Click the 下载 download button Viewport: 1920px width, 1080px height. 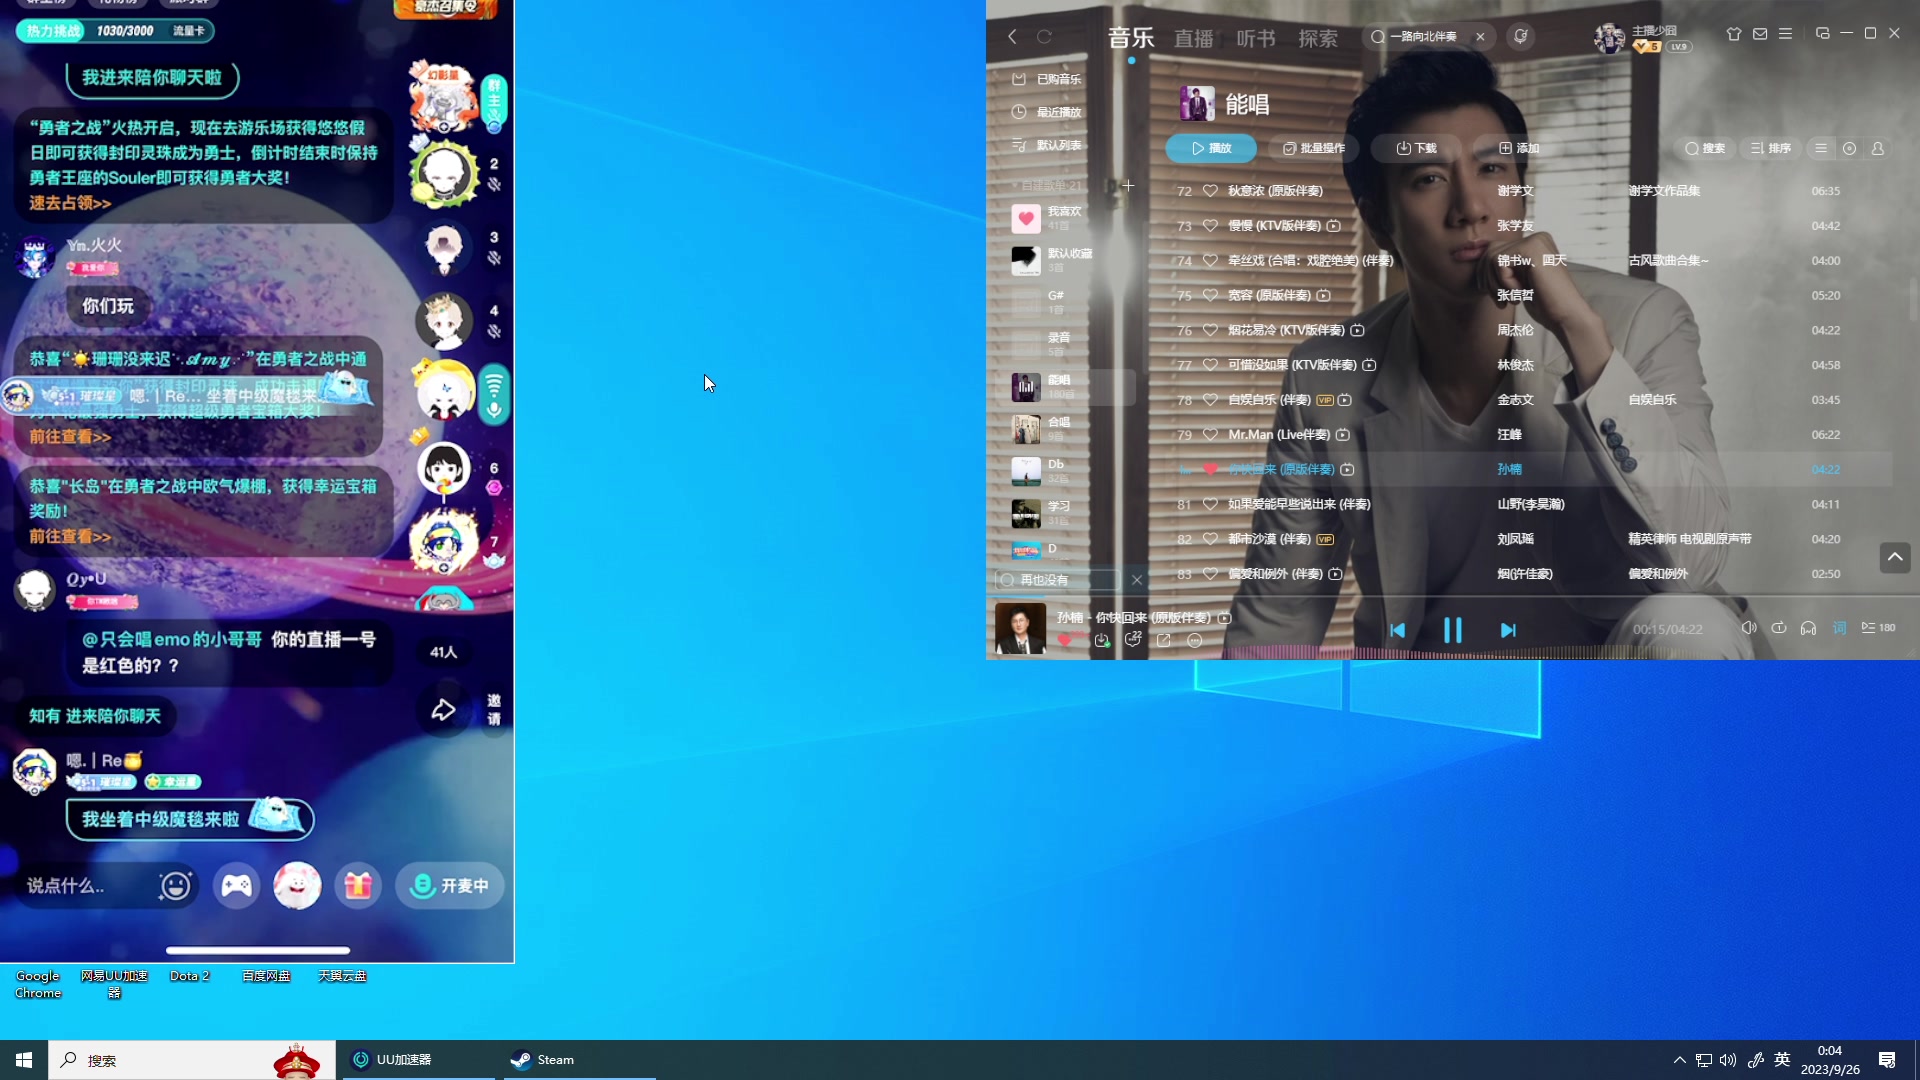[1416, 148]
